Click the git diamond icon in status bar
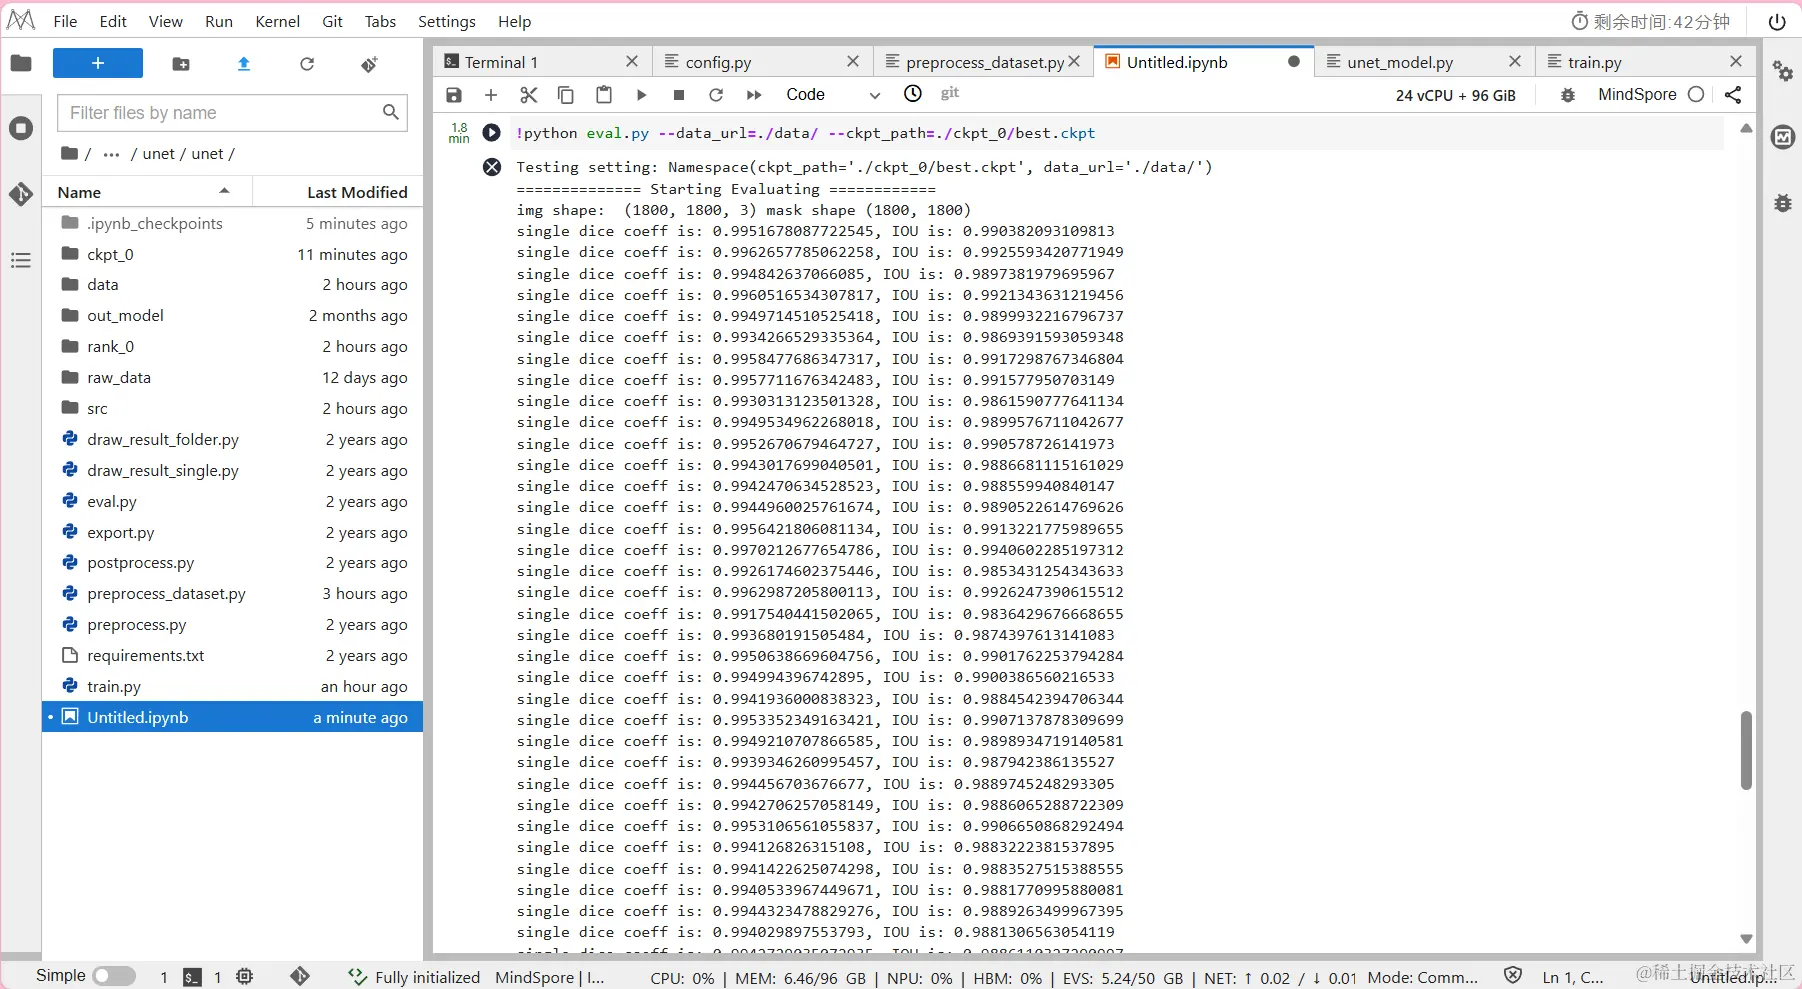1802x989 pixels. (300, 976)
